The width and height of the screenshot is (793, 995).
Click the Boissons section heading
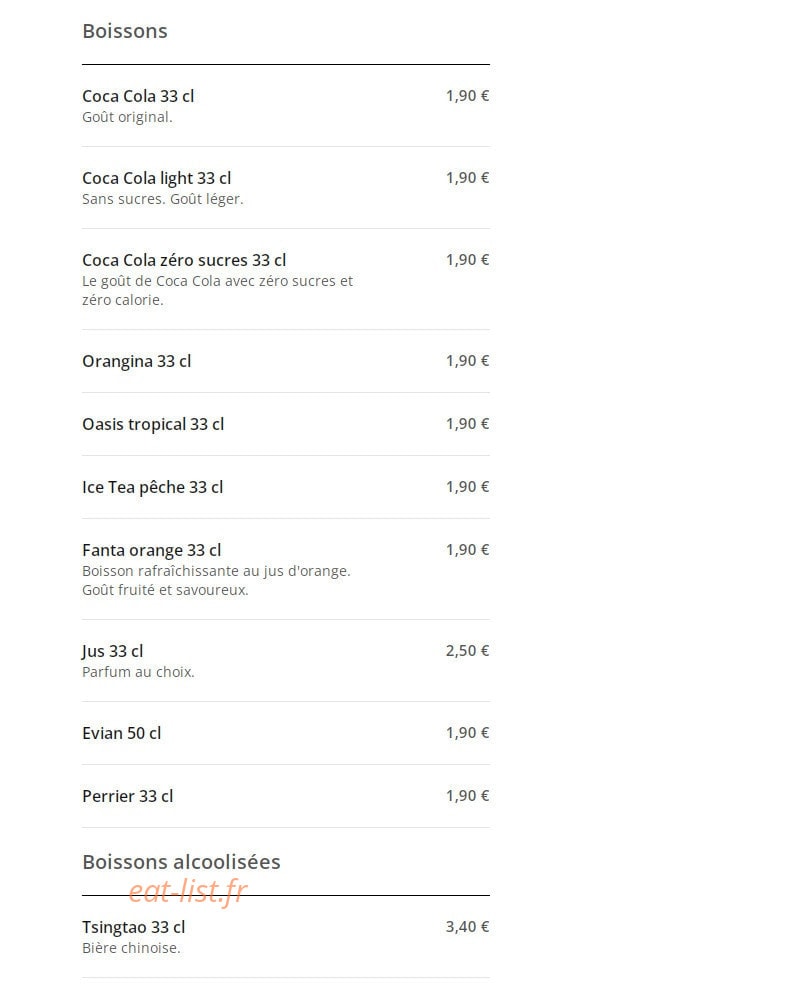125,31
